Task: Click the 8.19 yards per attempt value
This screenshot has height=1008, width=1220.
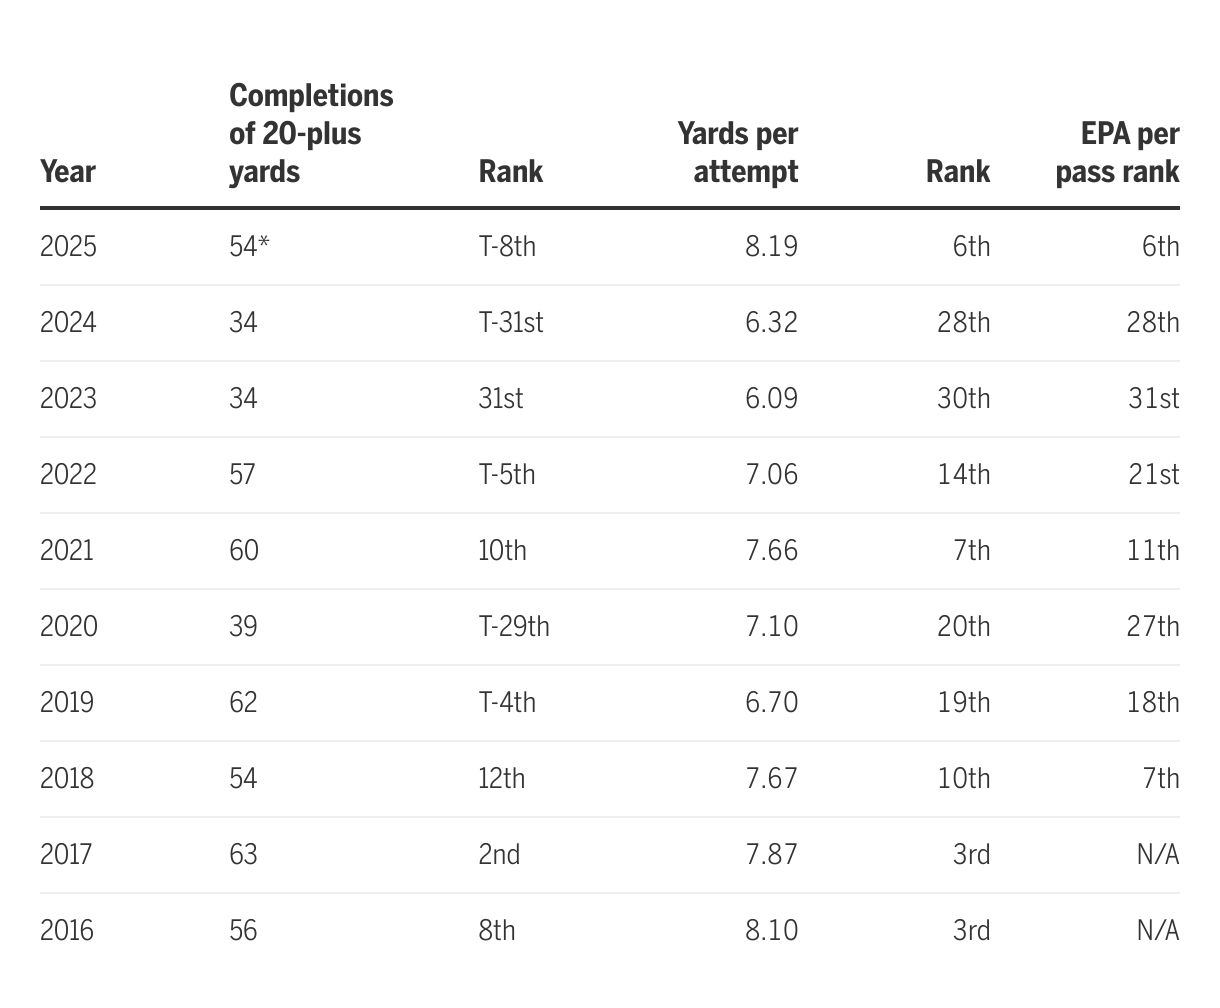Action: click(x=771, y=246)
